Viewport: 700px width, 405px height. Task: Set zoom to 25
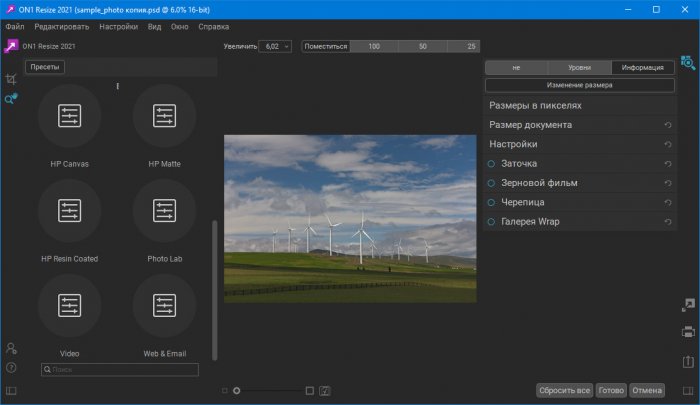point(464,46)
